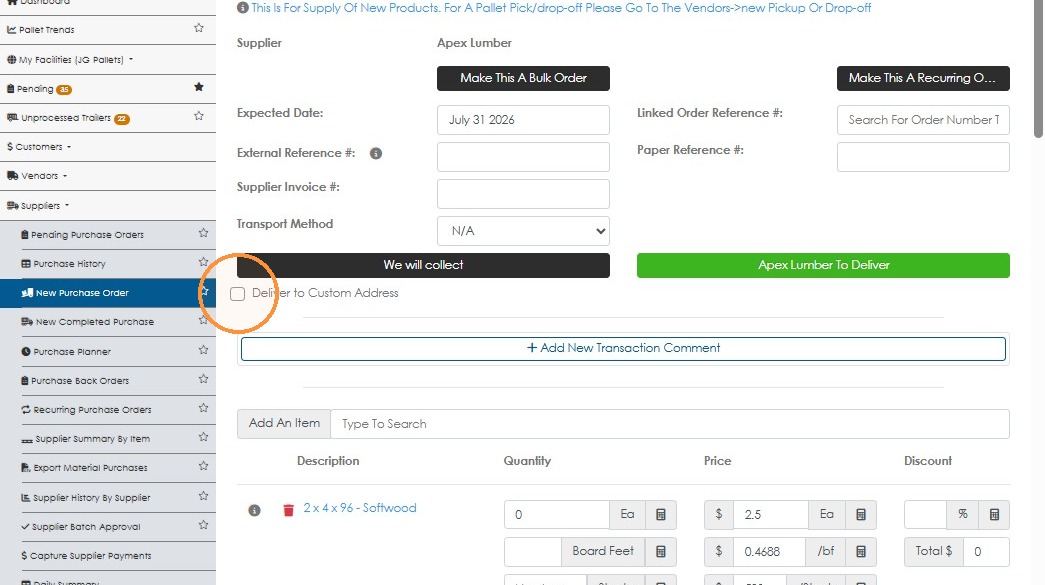Screen dimensions: 1045x585
Task: Expand the Vendors menu
Action: (x=37, y=176)
